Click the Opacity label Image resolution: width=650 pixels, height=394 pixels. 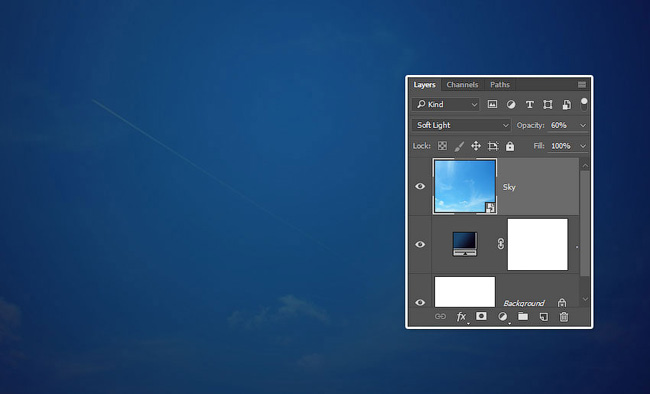tap(531, 125)
